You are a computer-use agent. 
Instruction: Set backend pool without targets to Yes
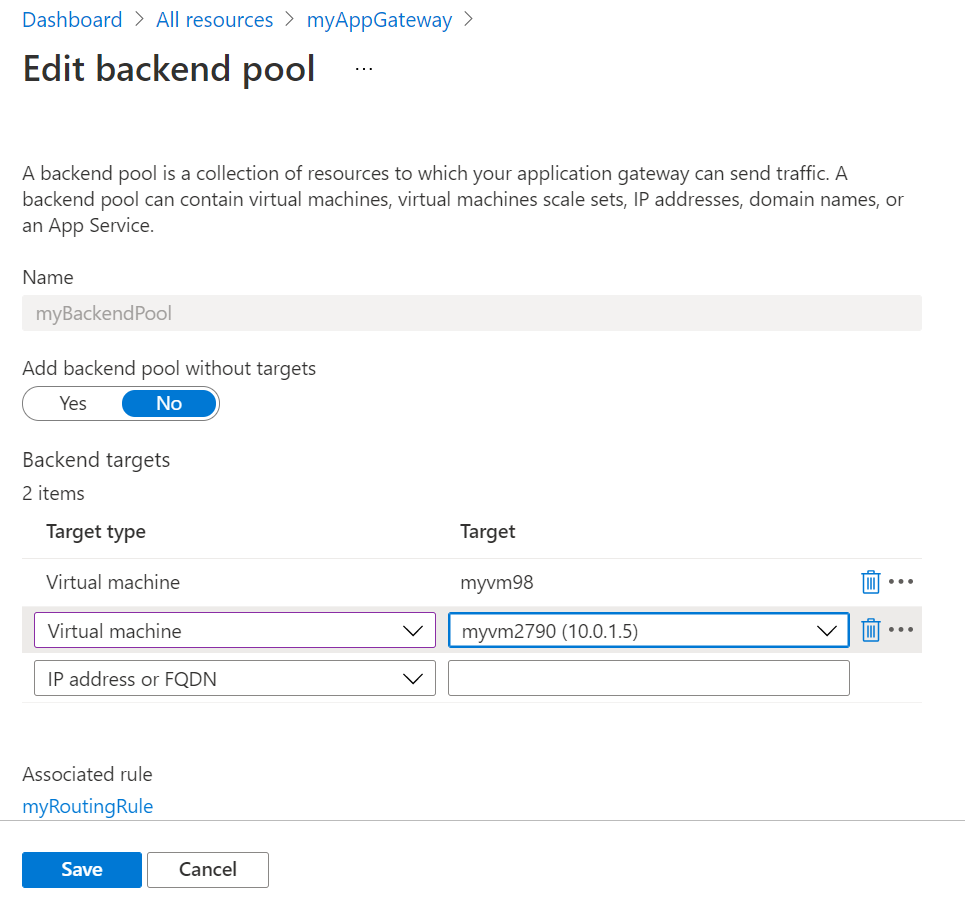point(73,403)
